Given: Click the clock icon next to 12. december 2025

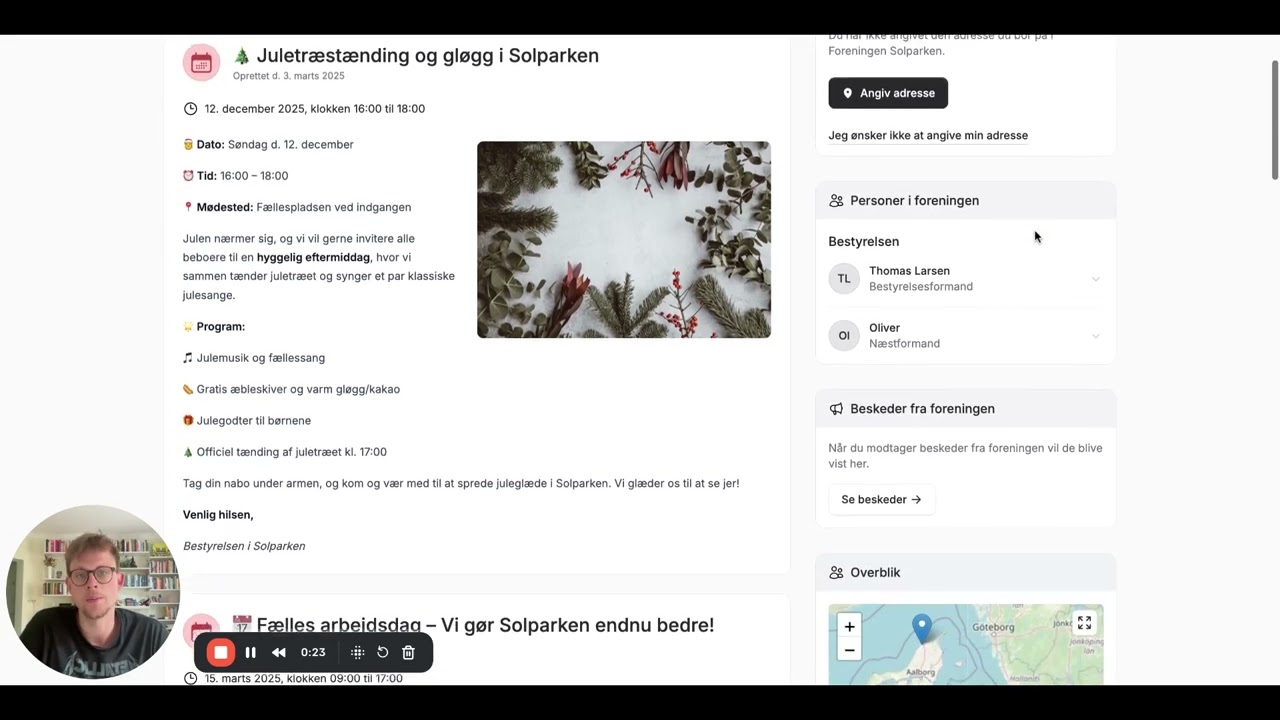Looking at the screenshot, I should coord(191,109).
